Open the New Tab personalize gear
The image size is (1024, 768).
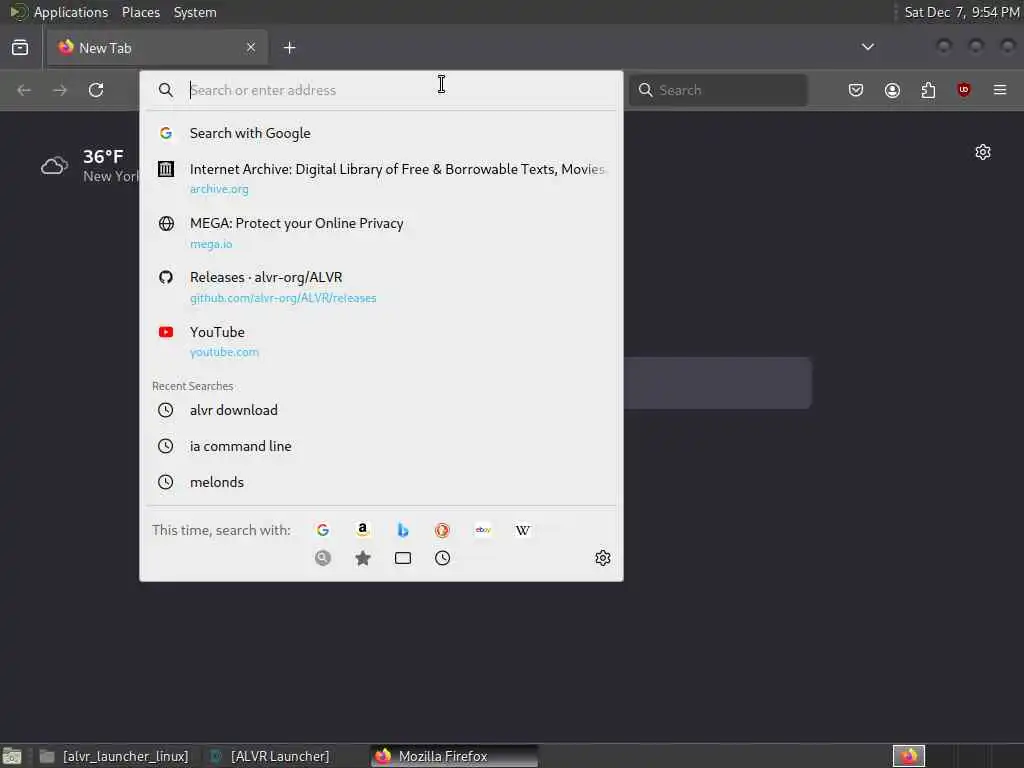(x=983, y=152)
